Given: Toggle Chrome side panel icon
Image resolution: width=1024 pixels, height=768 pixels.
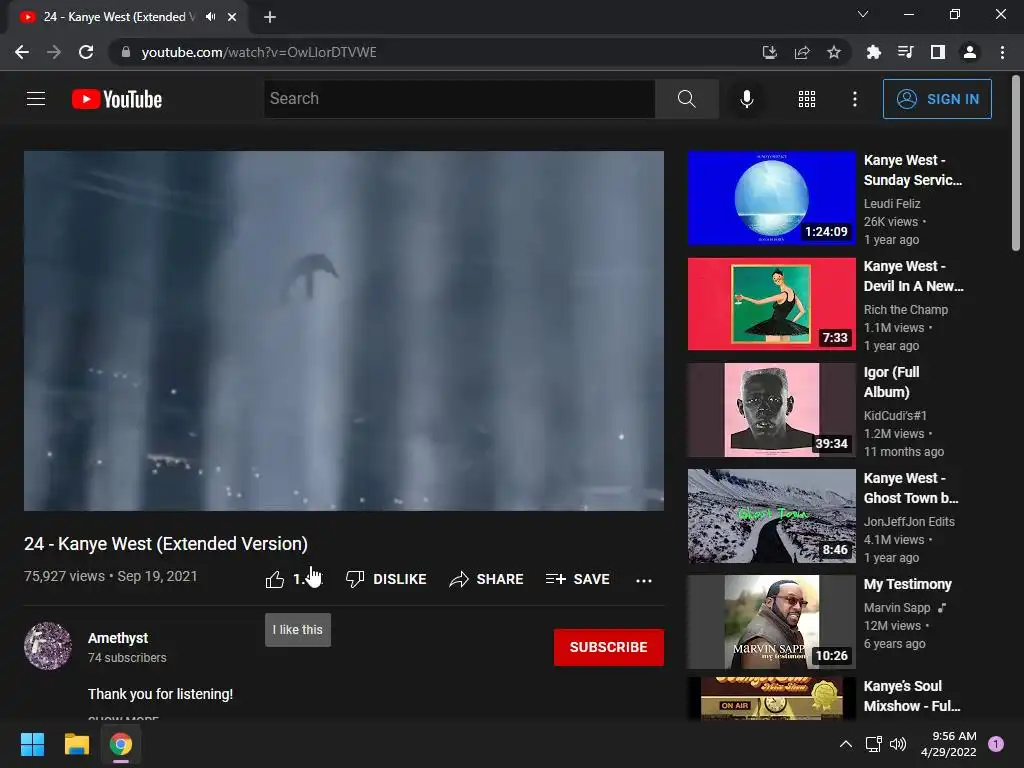Looking at the screenshot, I should coord(938,52).
